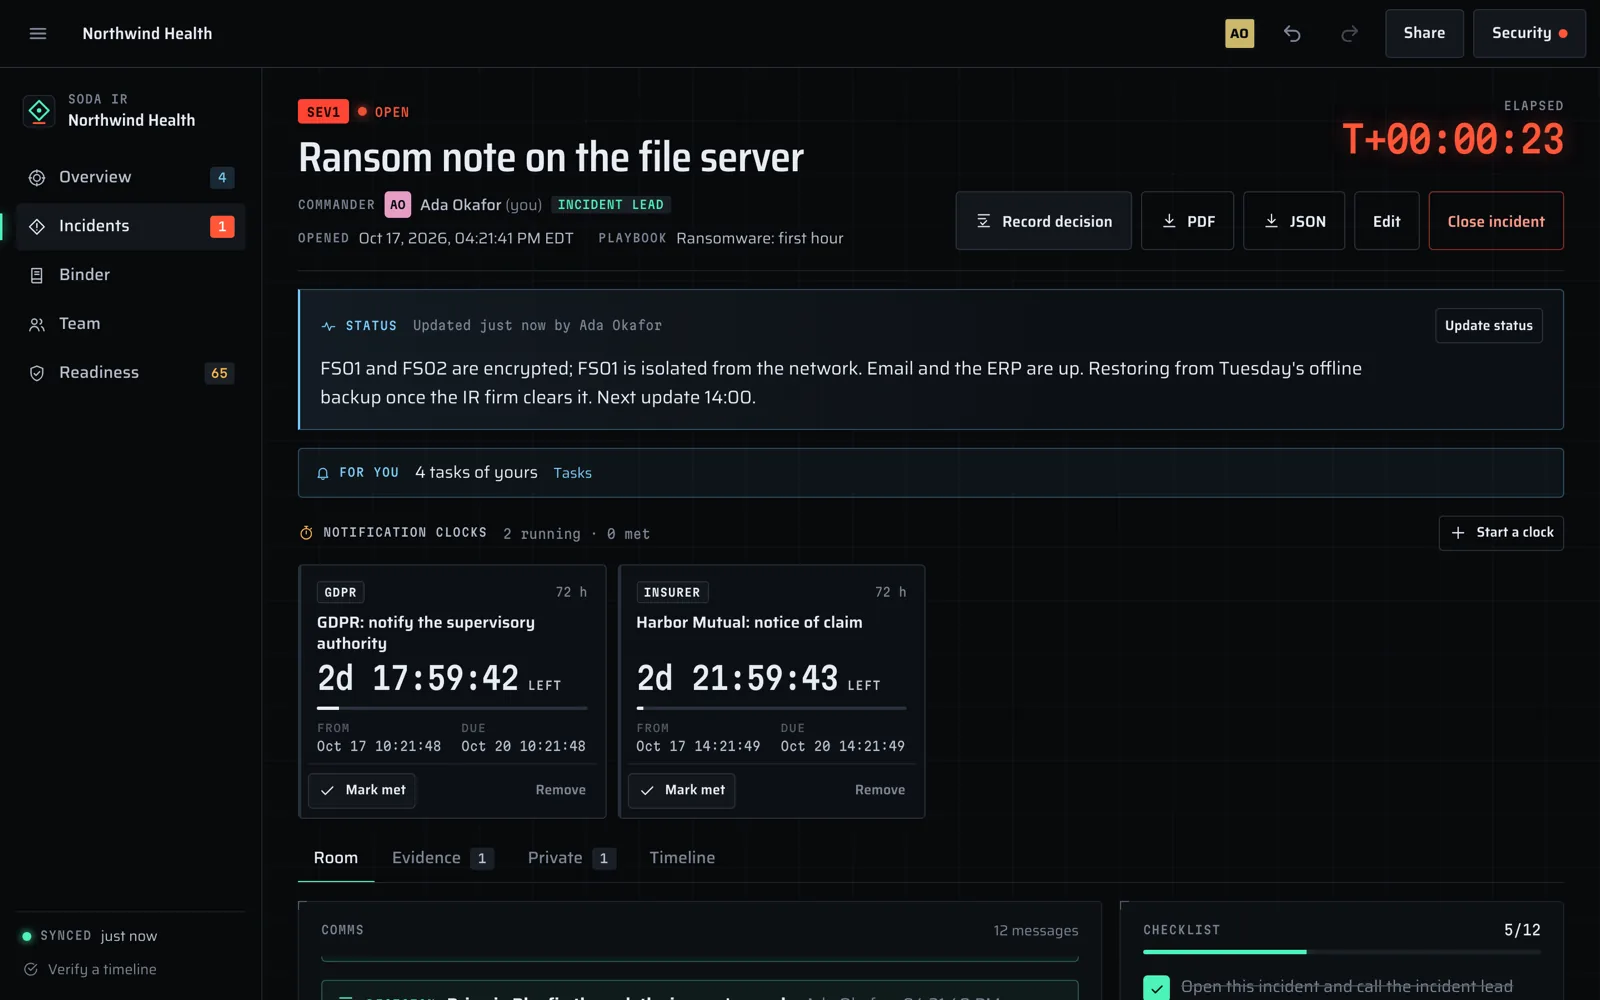Viewport: 1600px width, 1000px height.
Task: Click the status pulse icon
Action: click(x=328, y=326)
